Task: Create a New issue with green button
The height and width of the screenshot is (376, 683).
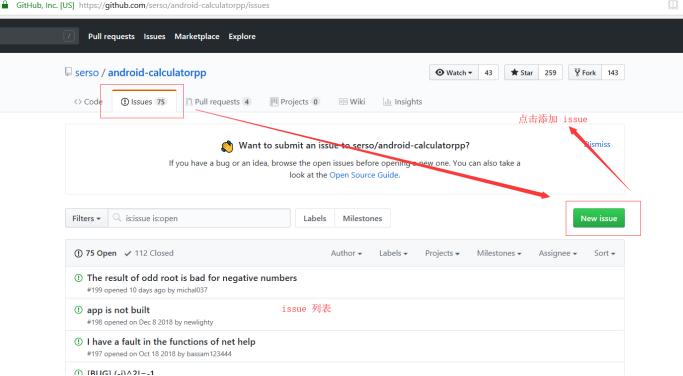Action: tap(598, 218)
